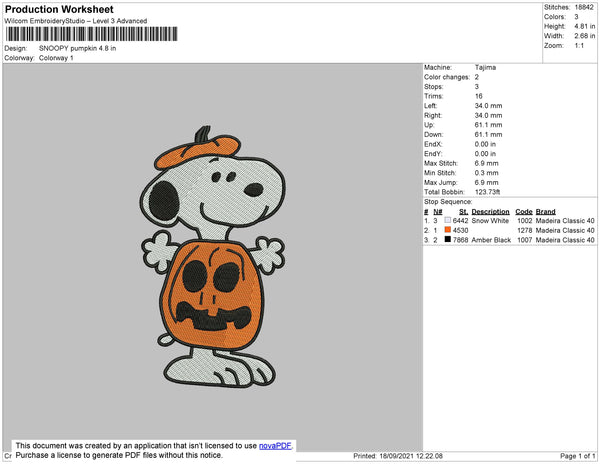Click the 'Printed: 18/09/2021 12:22:08' footer text
Viewport: 600px width, 464px height.
coord(398,456)
